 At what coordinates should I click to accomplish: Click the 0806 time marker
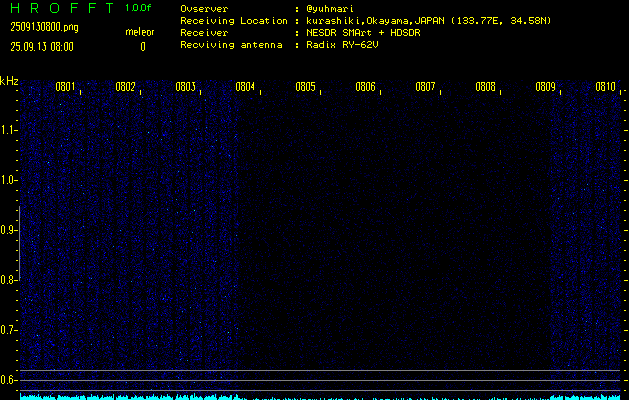pyautogui.click(x=365, y=87)
